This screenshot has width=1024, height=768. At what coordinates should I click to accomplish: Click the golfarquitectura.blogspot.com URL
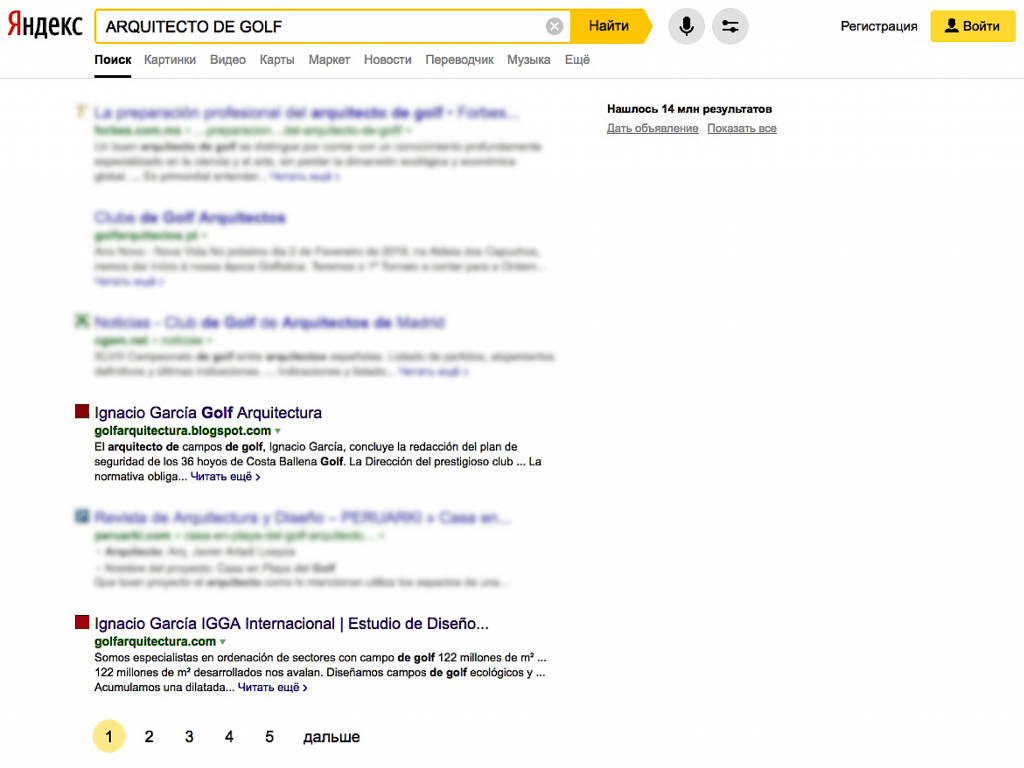pos(182,431)
